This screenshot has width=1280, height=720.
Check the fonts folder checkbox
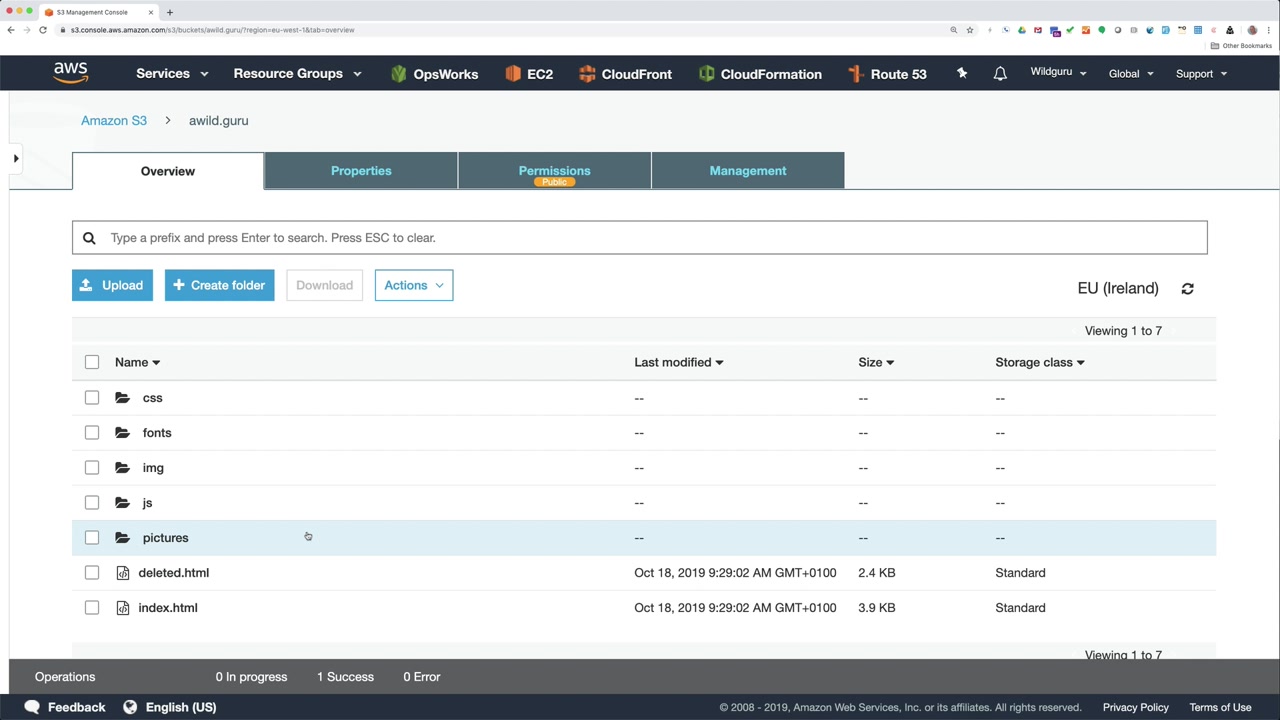[x=92, y=433]
